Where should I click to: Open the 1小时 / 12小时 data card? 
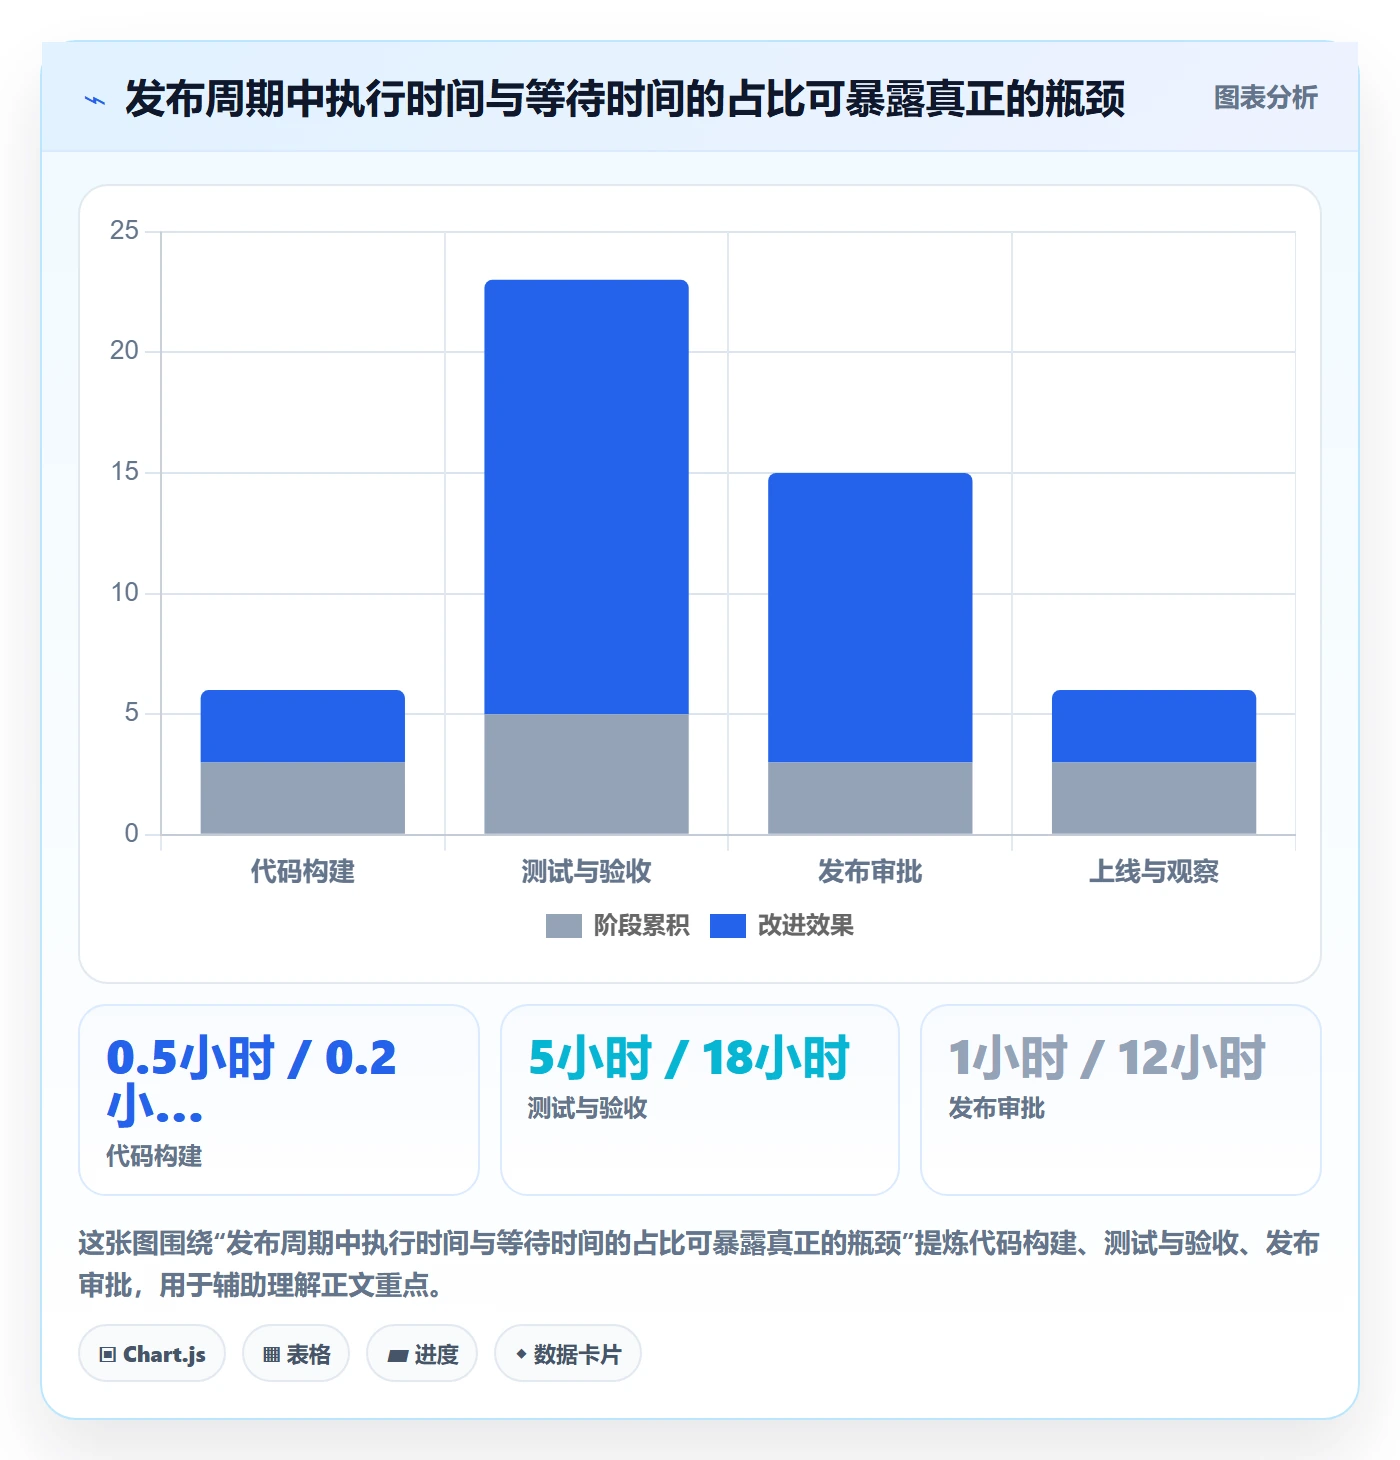[1121, 1100]
